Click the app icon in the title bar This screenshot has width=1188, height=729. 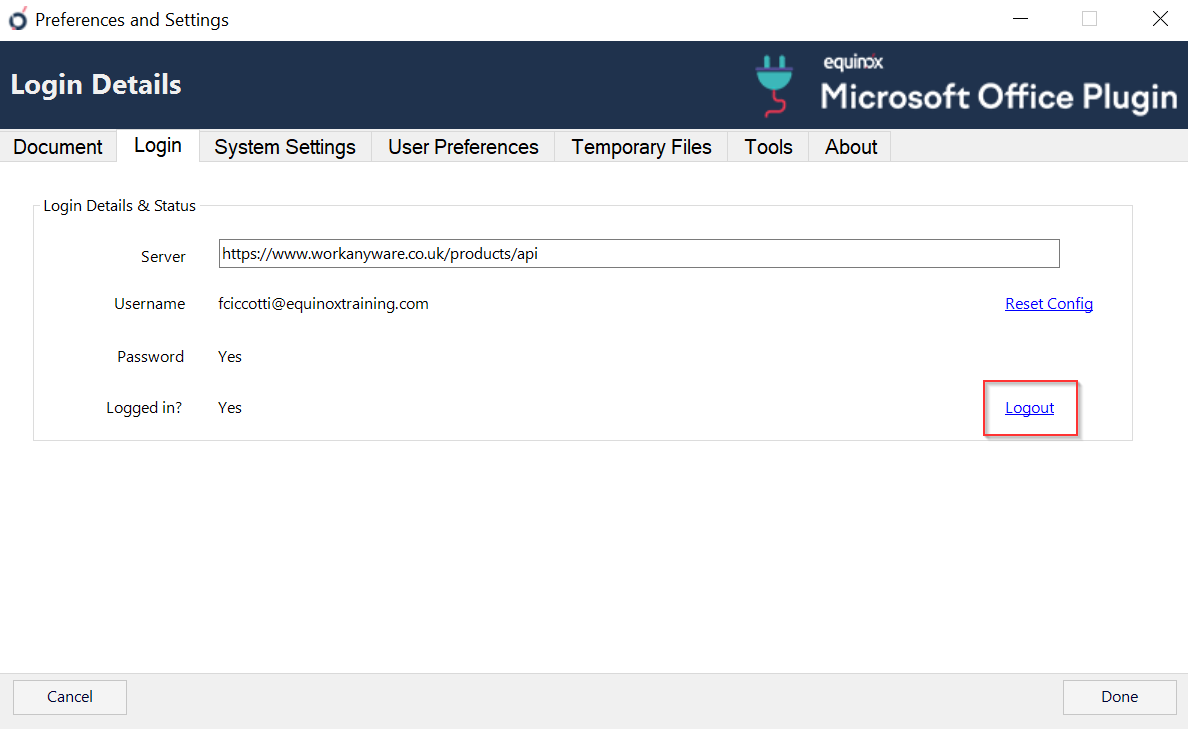(x=17, y=19)
